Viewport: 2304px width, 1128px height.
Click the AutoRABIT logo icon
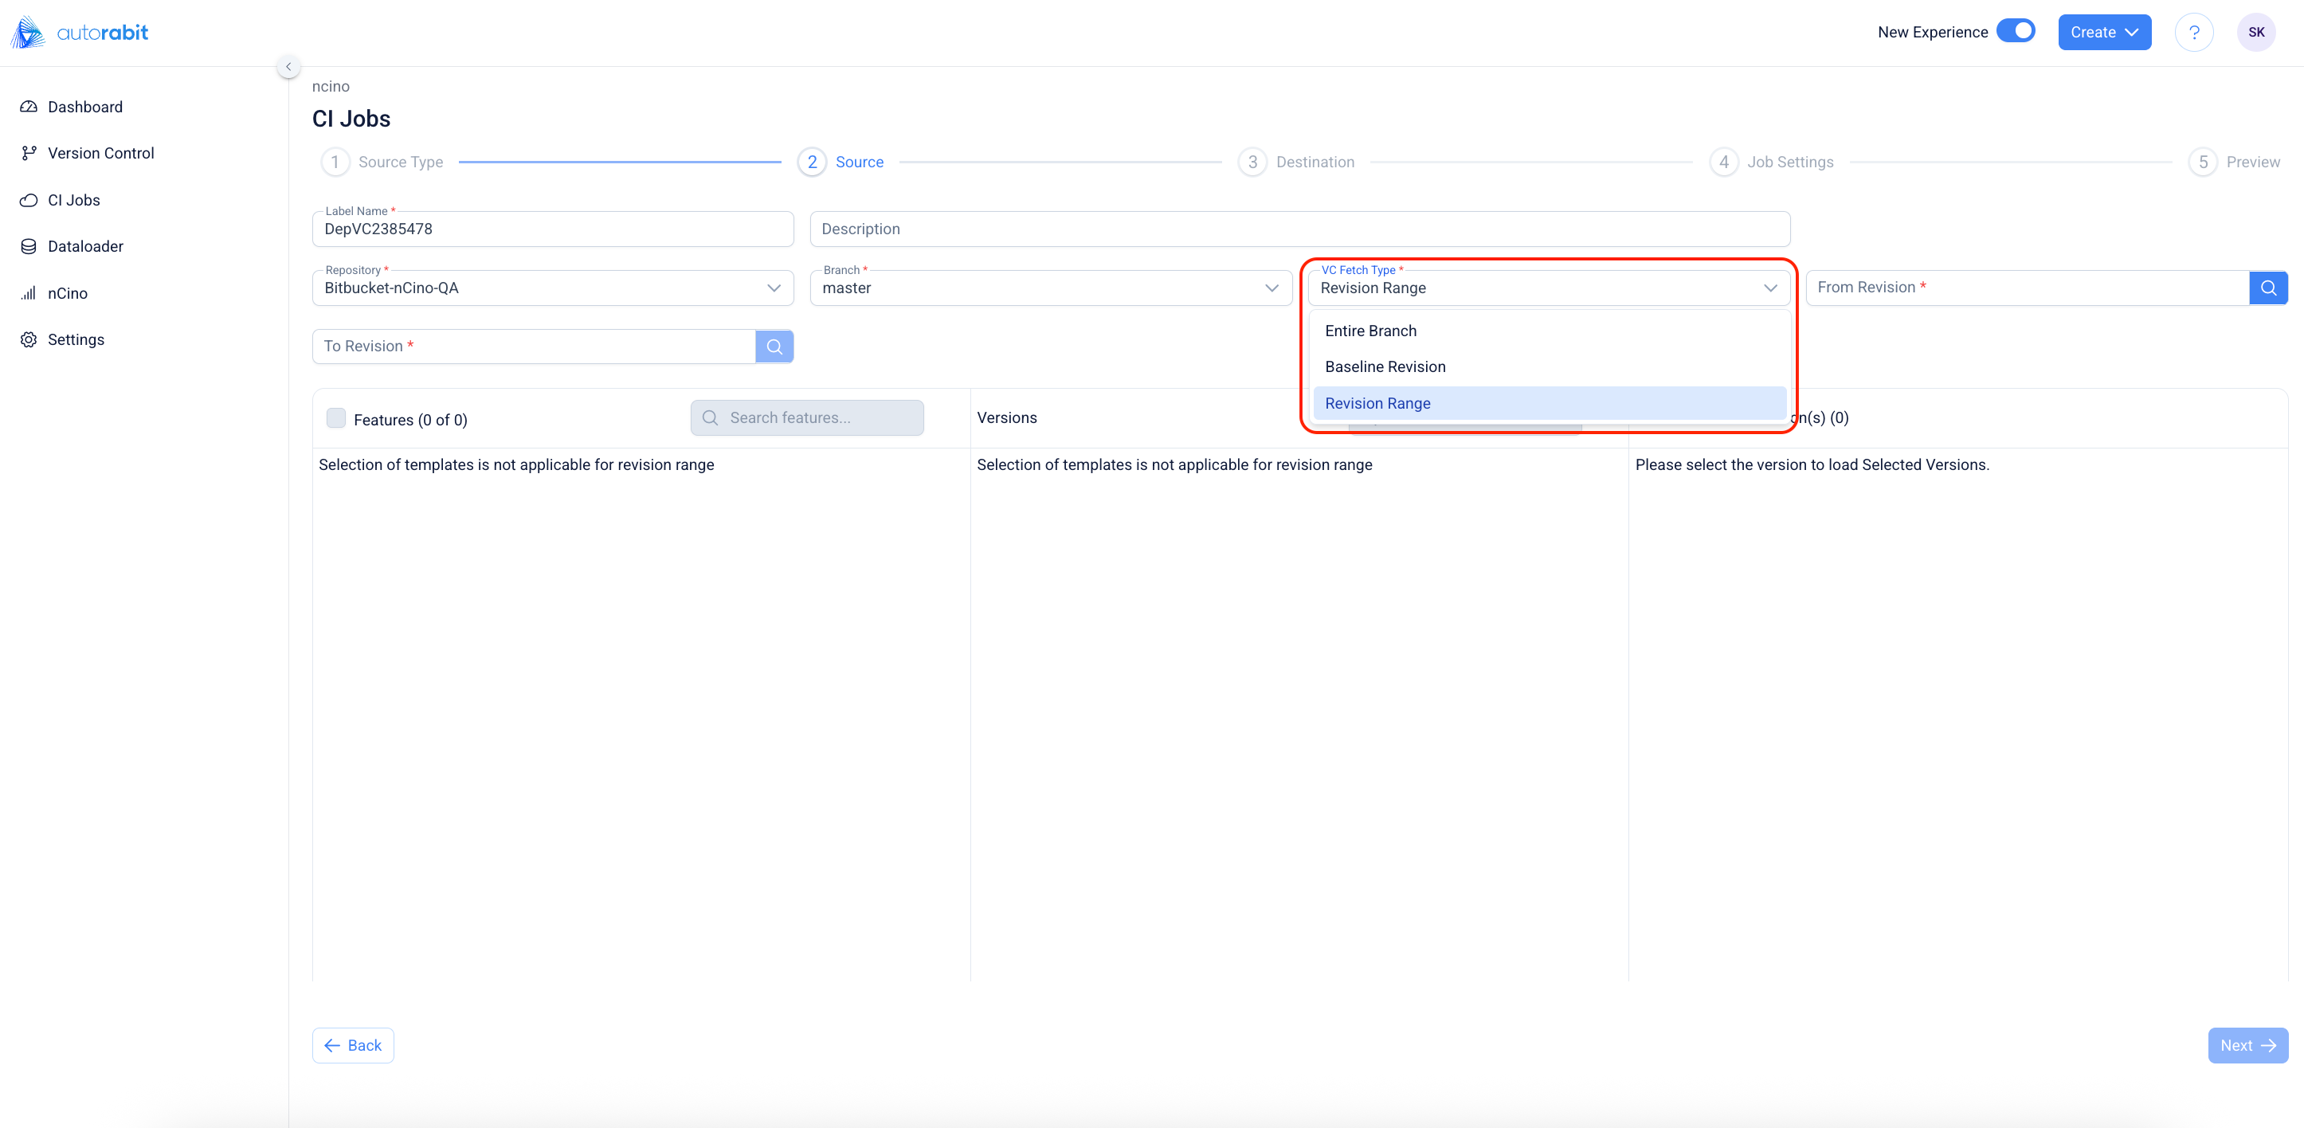coord(28,32)
